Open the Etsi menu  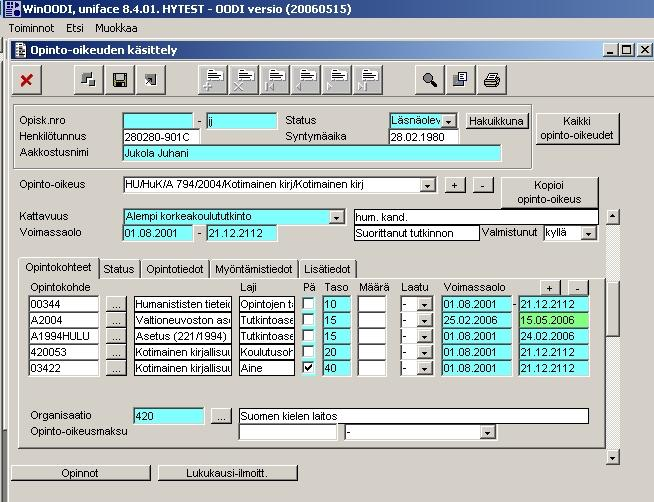pyautogui.click(x=75, y=28)
